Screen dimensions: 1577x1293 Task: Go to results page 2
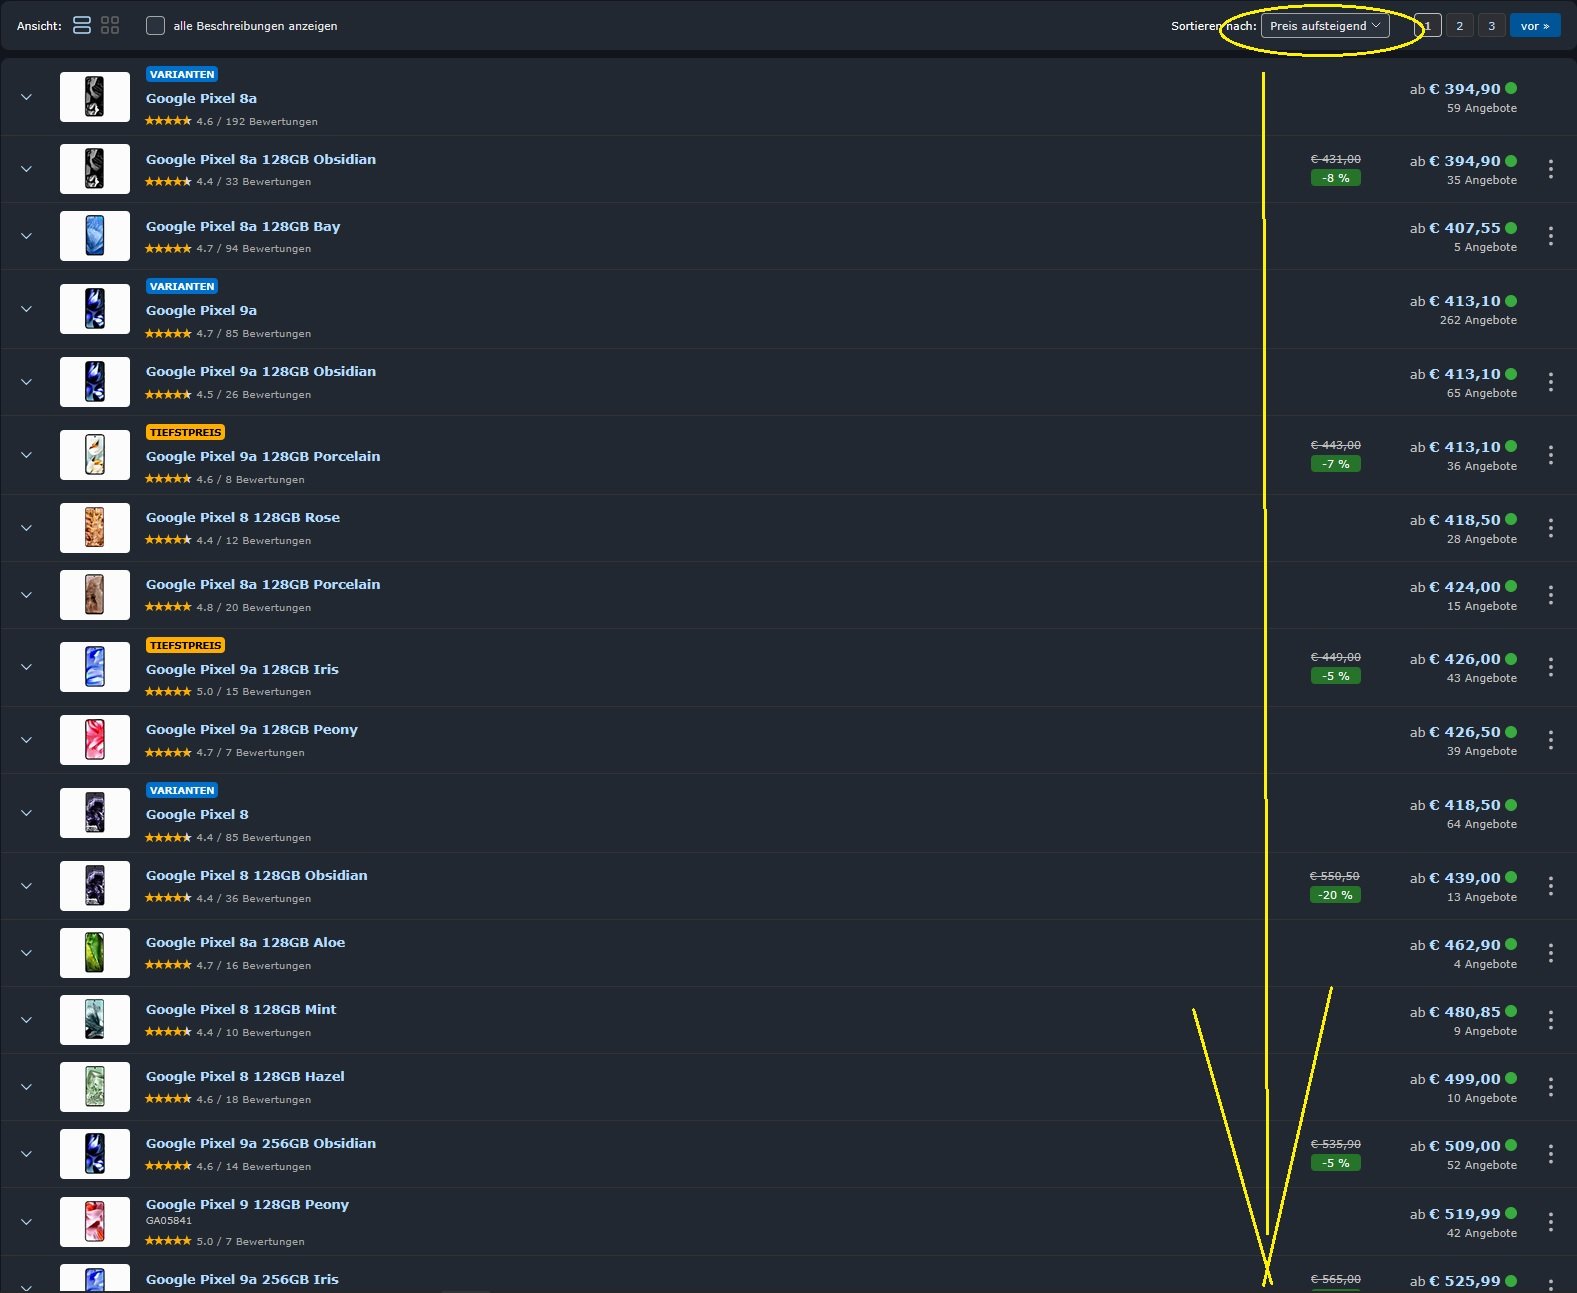[1460, 26]
